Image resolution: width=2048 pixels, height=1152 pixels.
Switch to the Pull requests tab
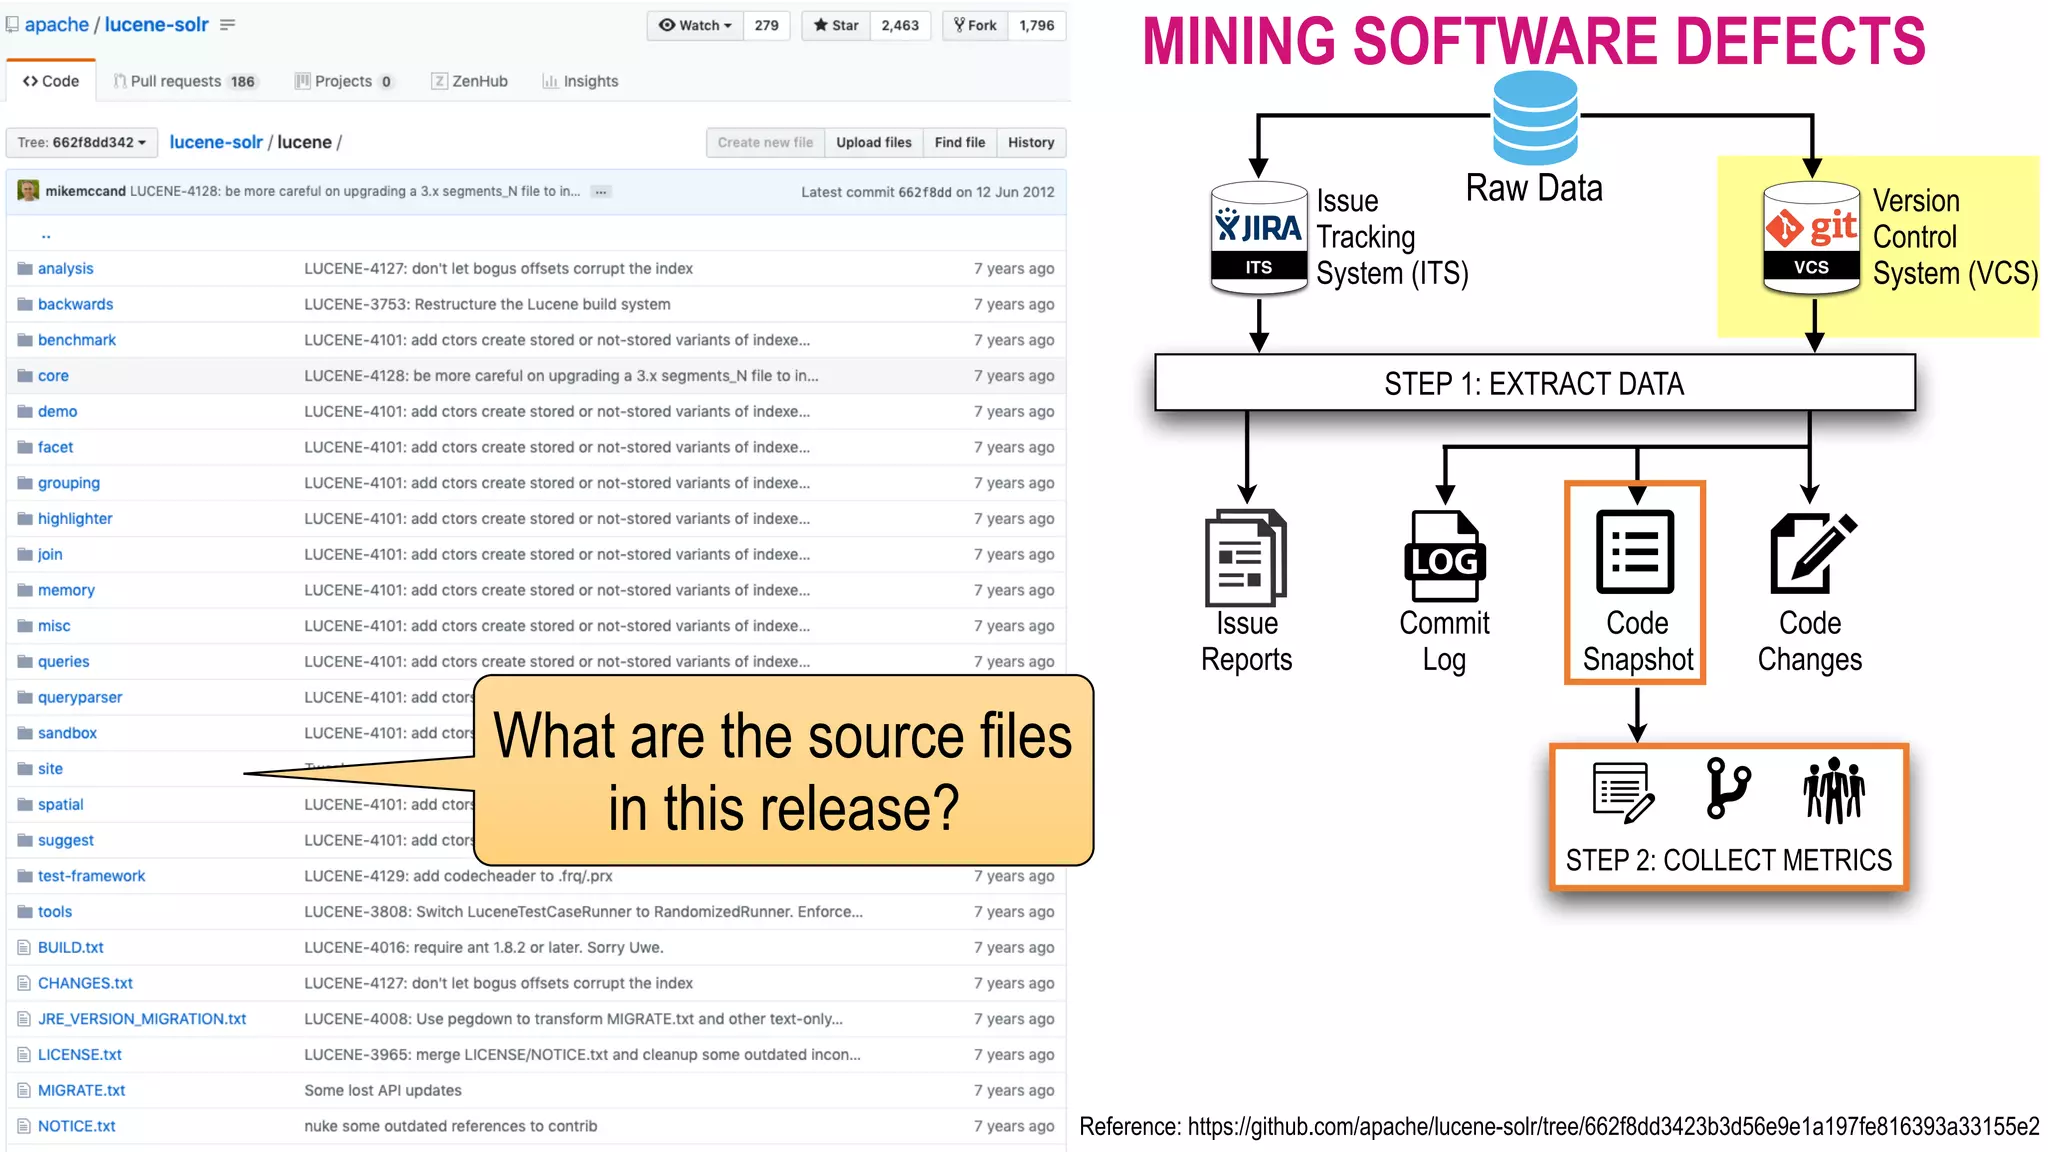pyautogui.click(x=185, y=81)
